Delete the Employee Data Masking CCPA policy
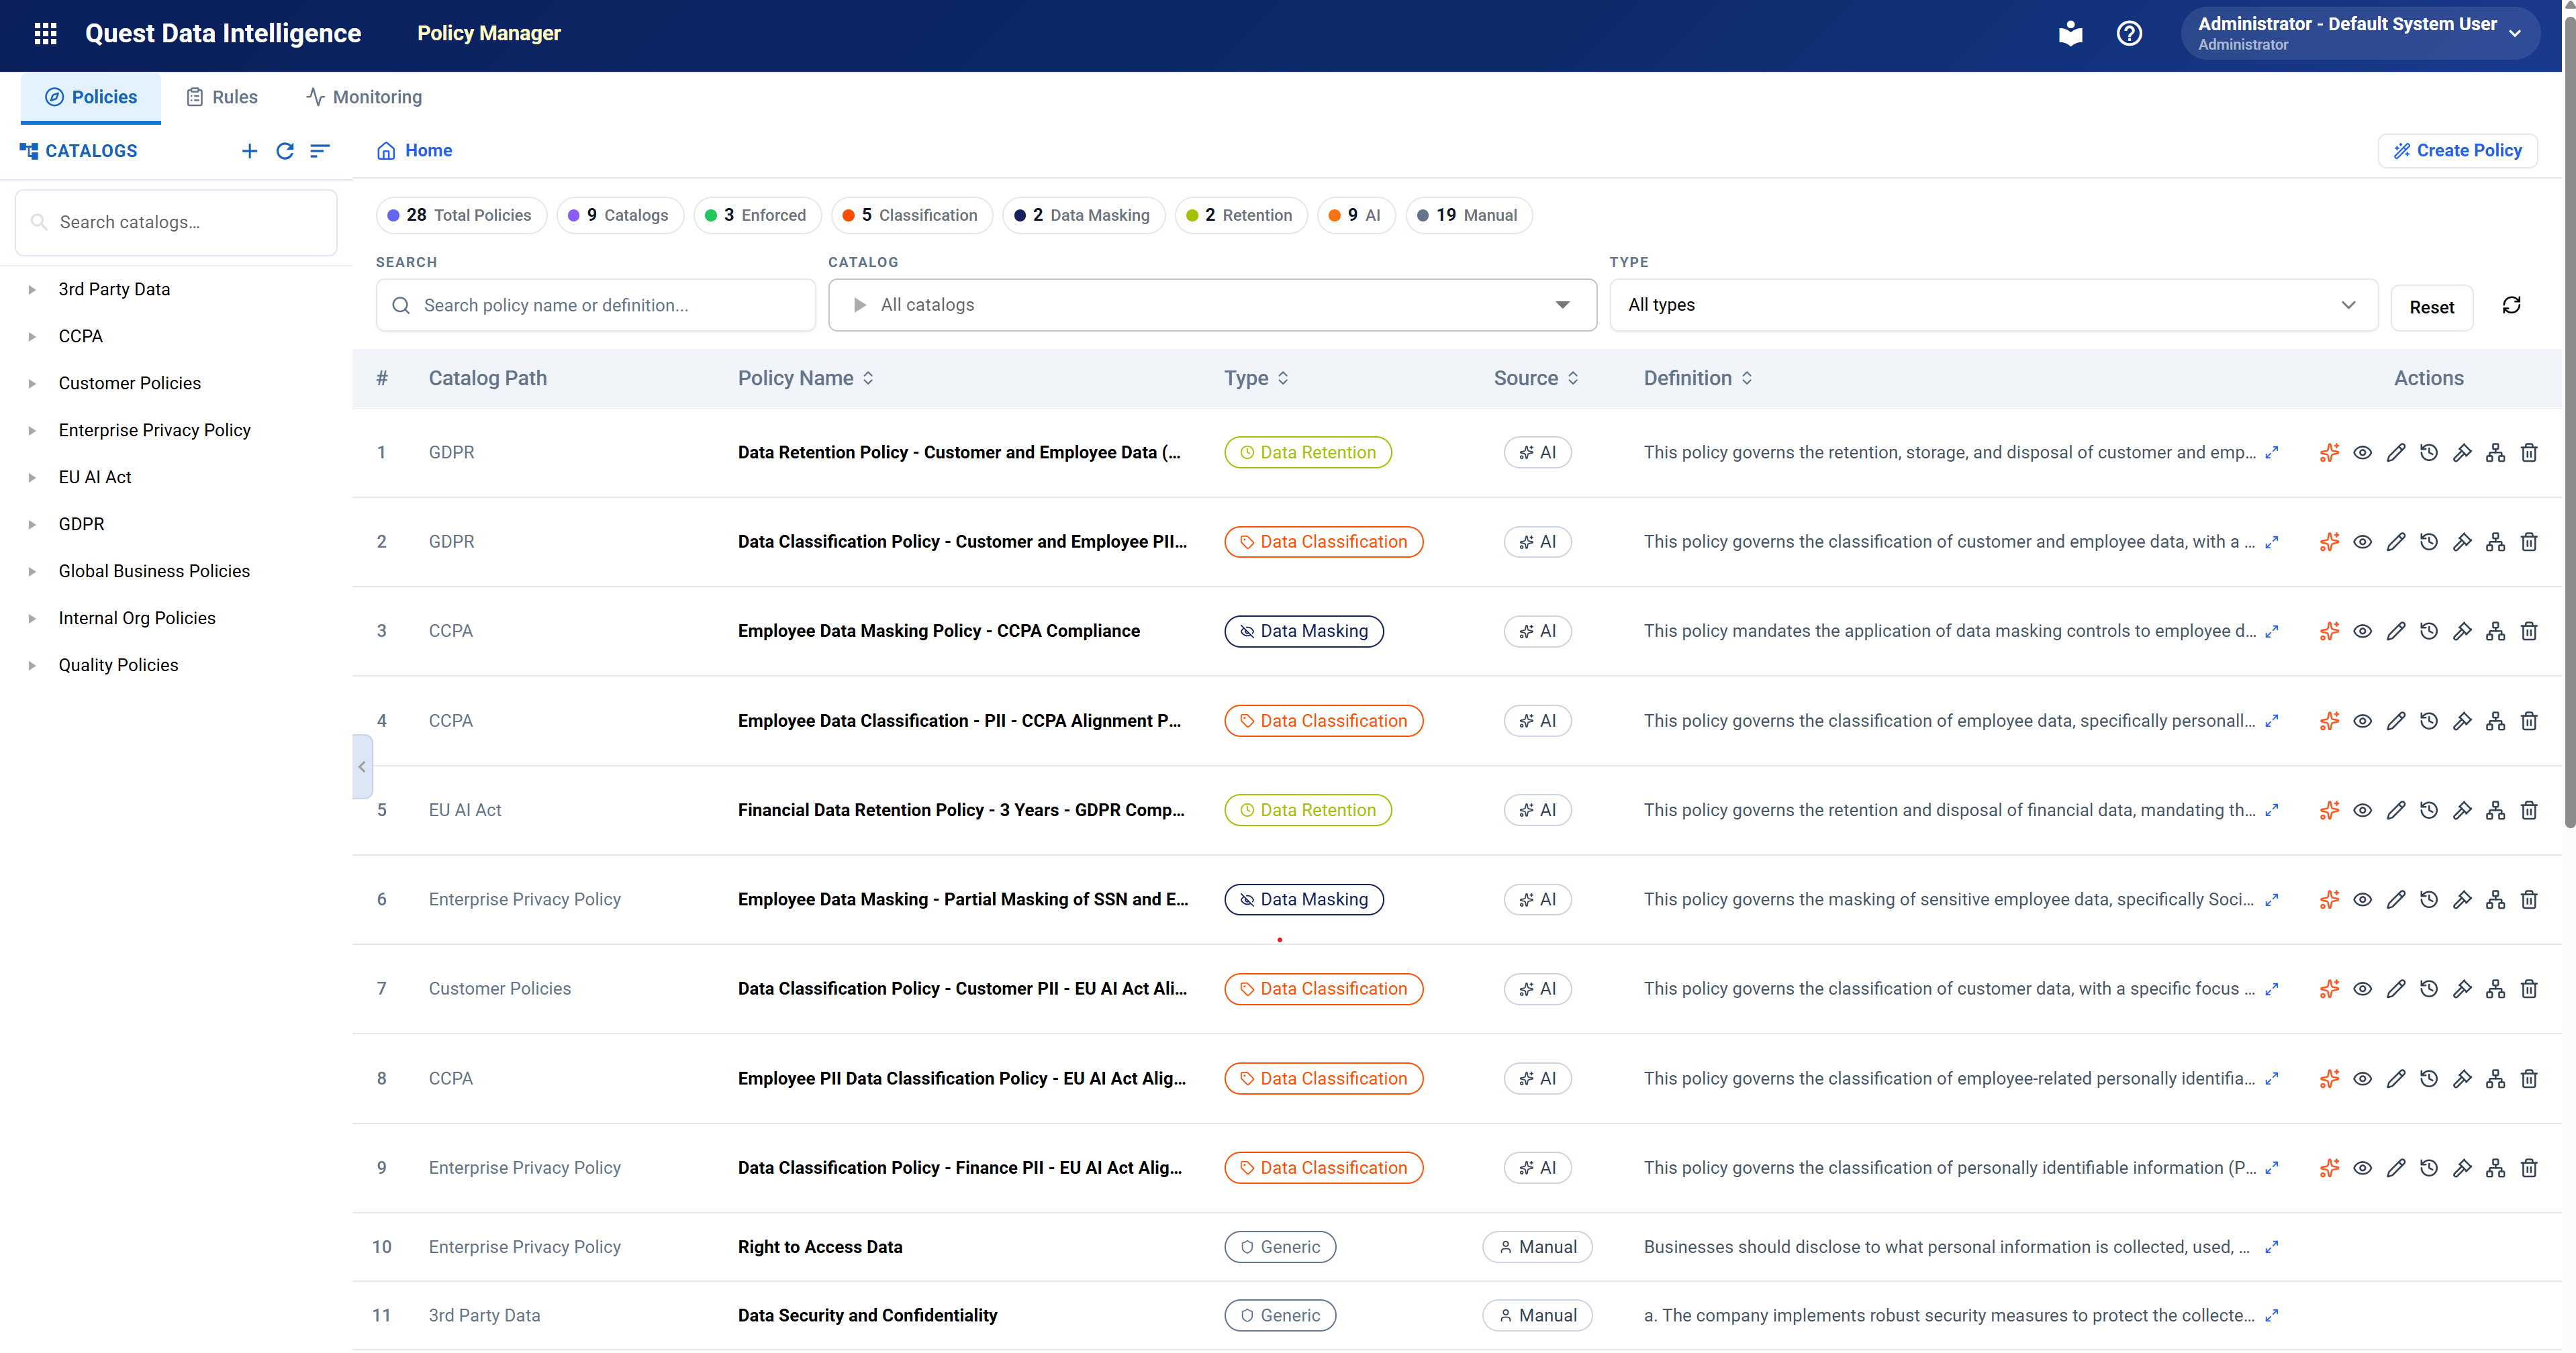Screen dimensions: 2576x1353 point(2529,631)
